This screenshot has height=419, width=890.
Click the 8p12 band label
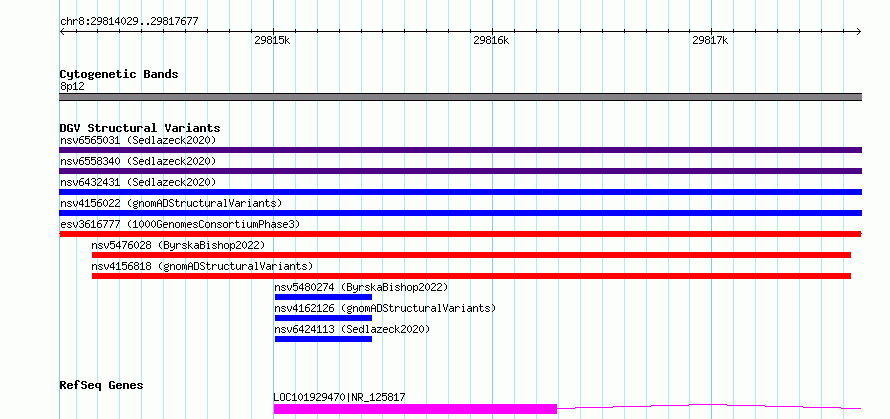tap(72, 86)
